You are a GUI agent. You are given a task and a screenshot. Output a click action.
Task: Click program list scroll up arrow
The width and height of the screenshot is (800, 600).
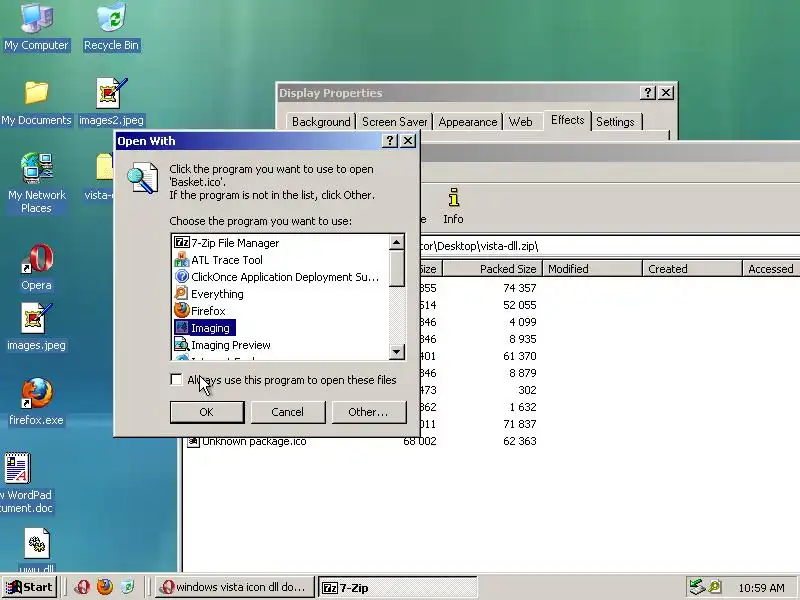[x=396, y=242]
